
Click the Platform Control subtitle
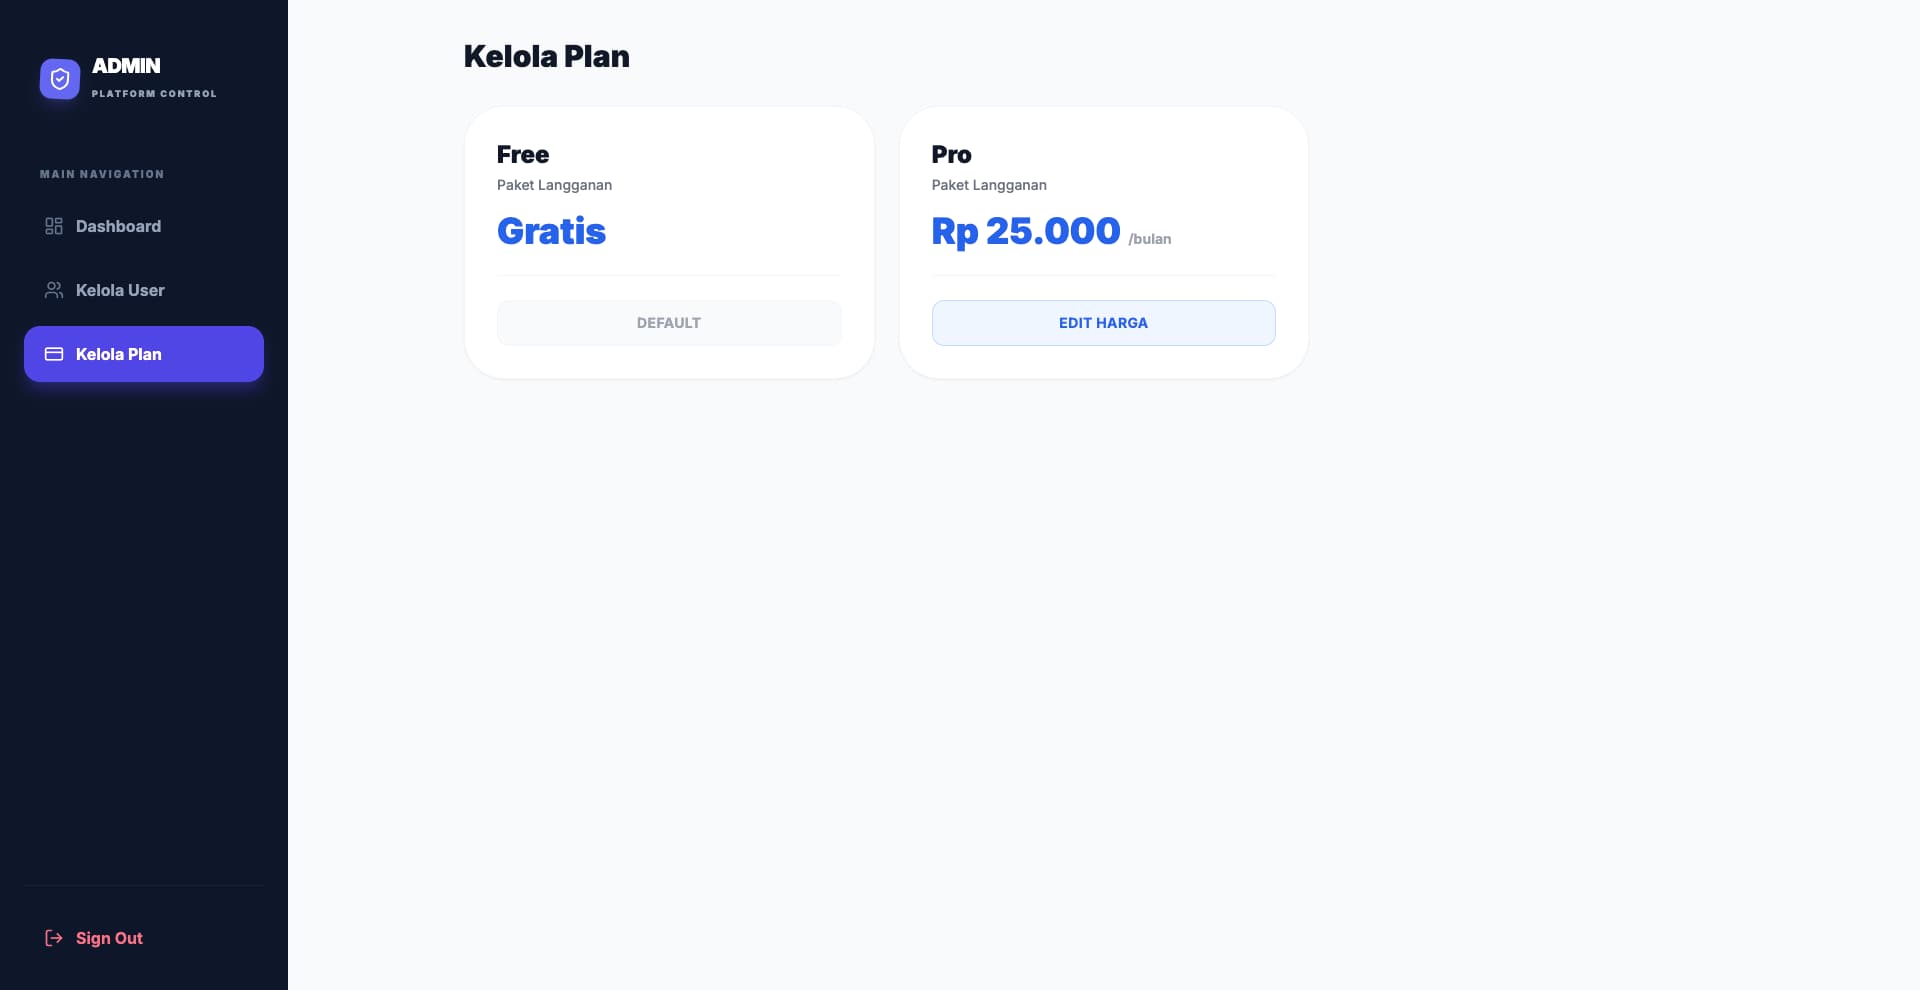coord(154,94)
